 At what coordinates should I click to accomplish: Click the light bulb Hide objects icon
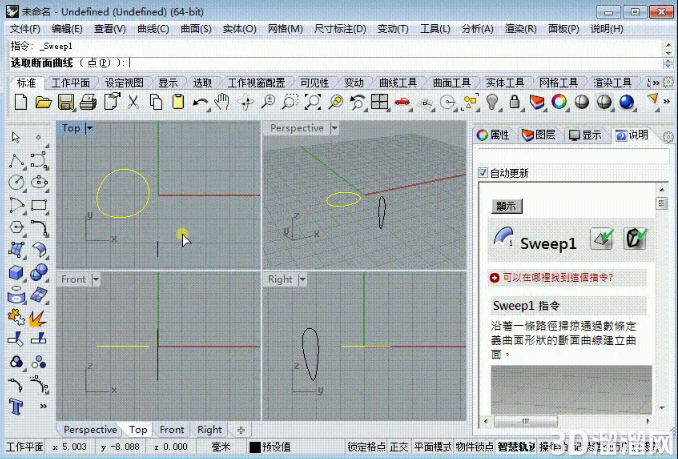click(x=492, y=102)
